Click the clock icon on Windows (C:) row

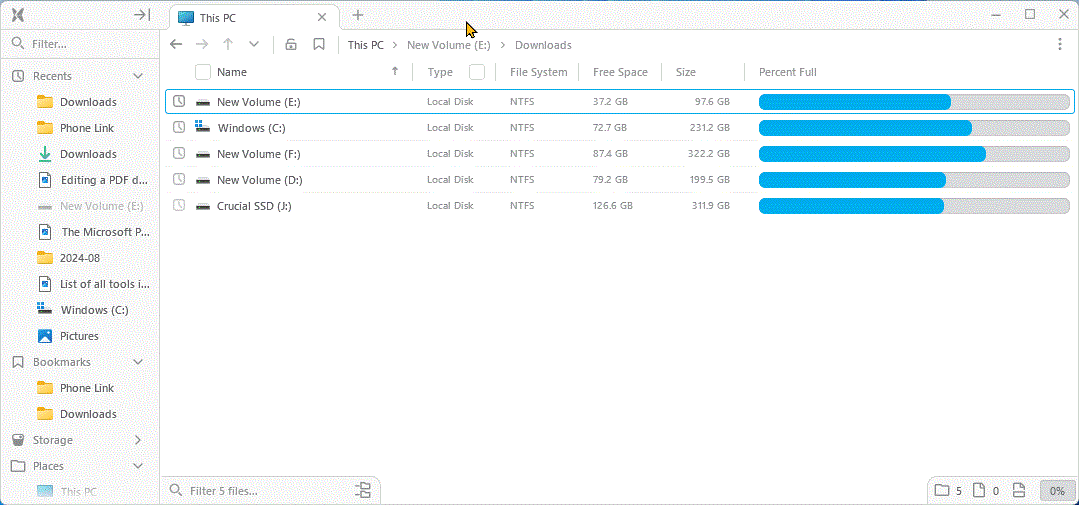(x=179, y=127)
